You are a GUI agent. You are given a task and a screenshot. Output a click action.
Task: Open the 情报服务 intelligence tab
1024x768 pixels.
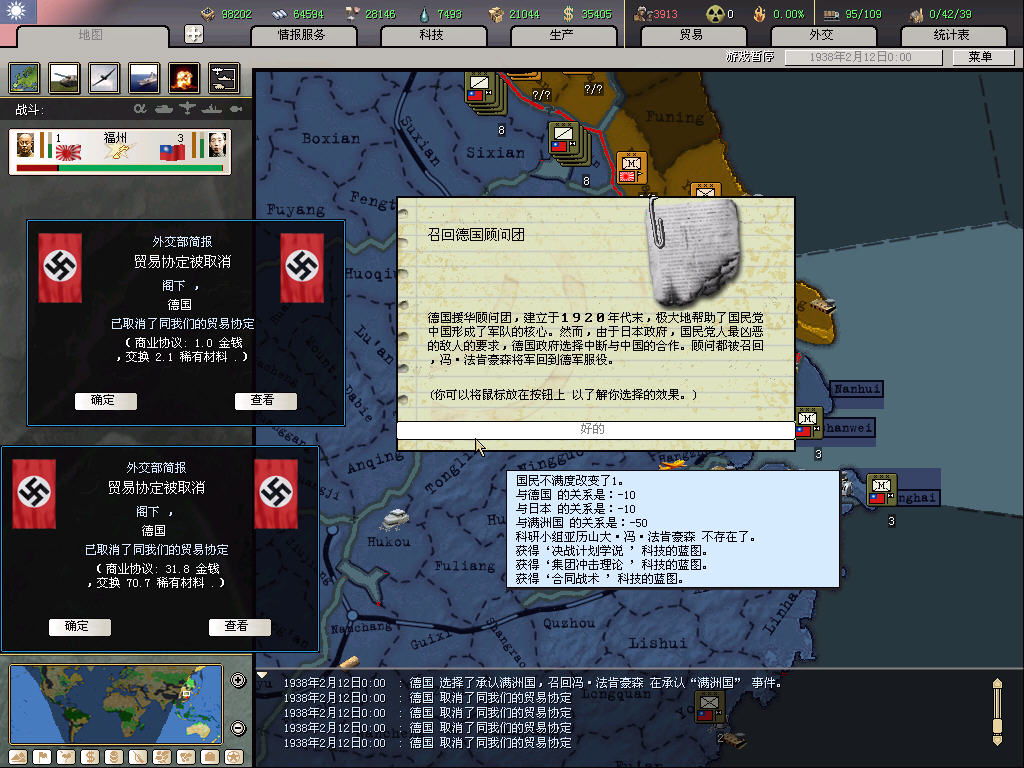pyautogui.click(x=302, y=35)
